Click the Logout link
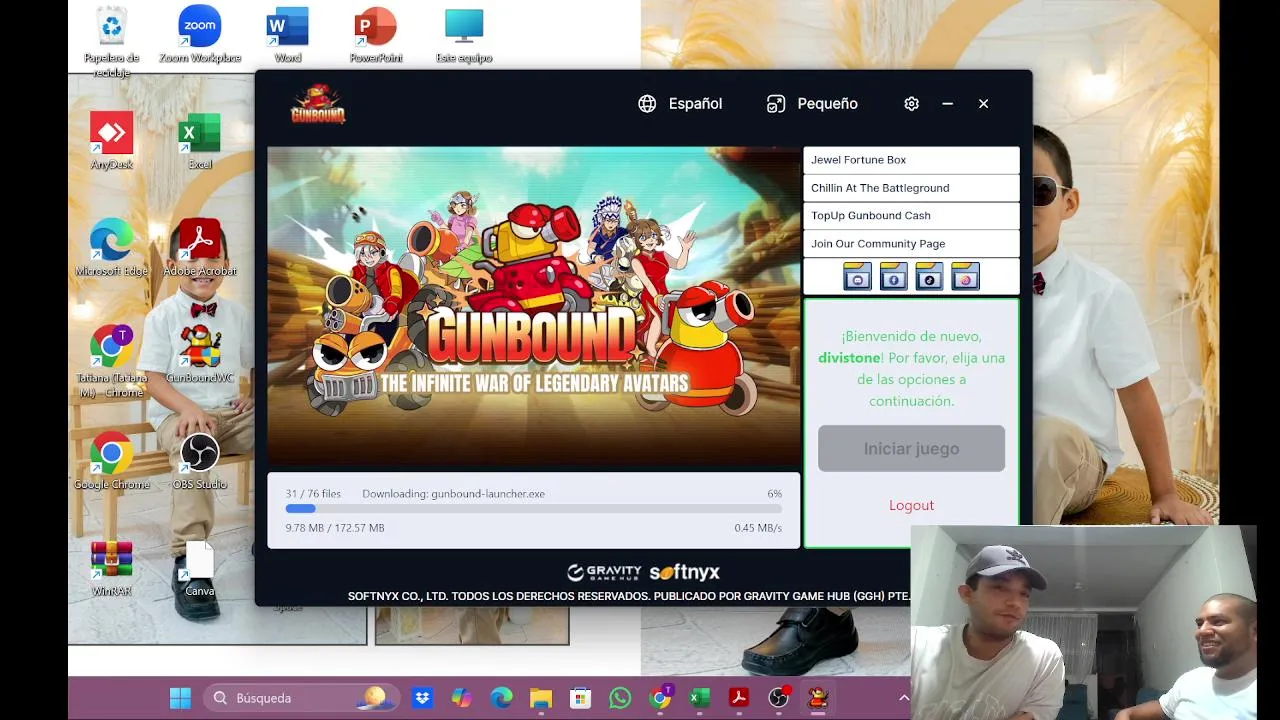 tap(911, 505)
